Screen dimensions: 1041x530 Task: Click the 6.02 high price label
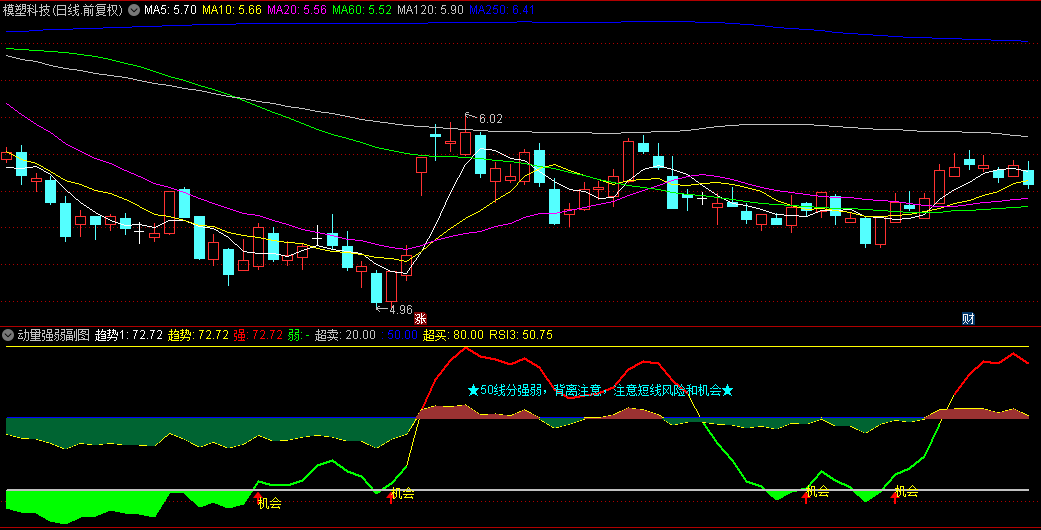tap(491, 119)
